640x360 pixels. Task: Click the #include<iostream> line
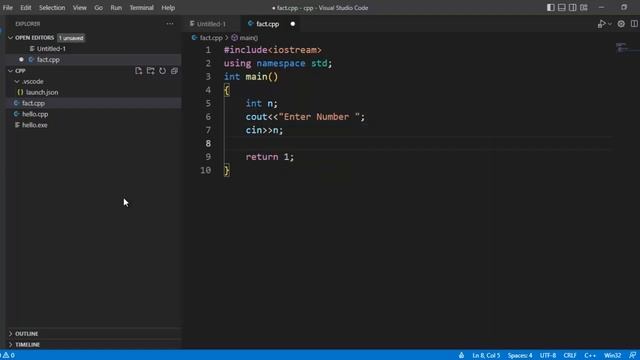coord(273,50)
